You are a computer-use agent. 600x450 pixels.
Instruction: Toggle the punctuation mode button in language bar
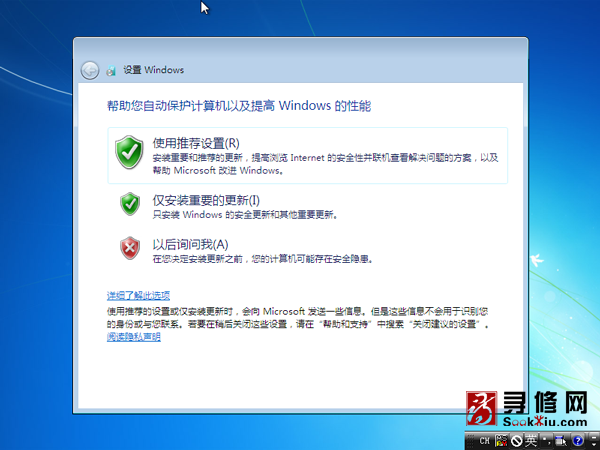coord(546,441)
